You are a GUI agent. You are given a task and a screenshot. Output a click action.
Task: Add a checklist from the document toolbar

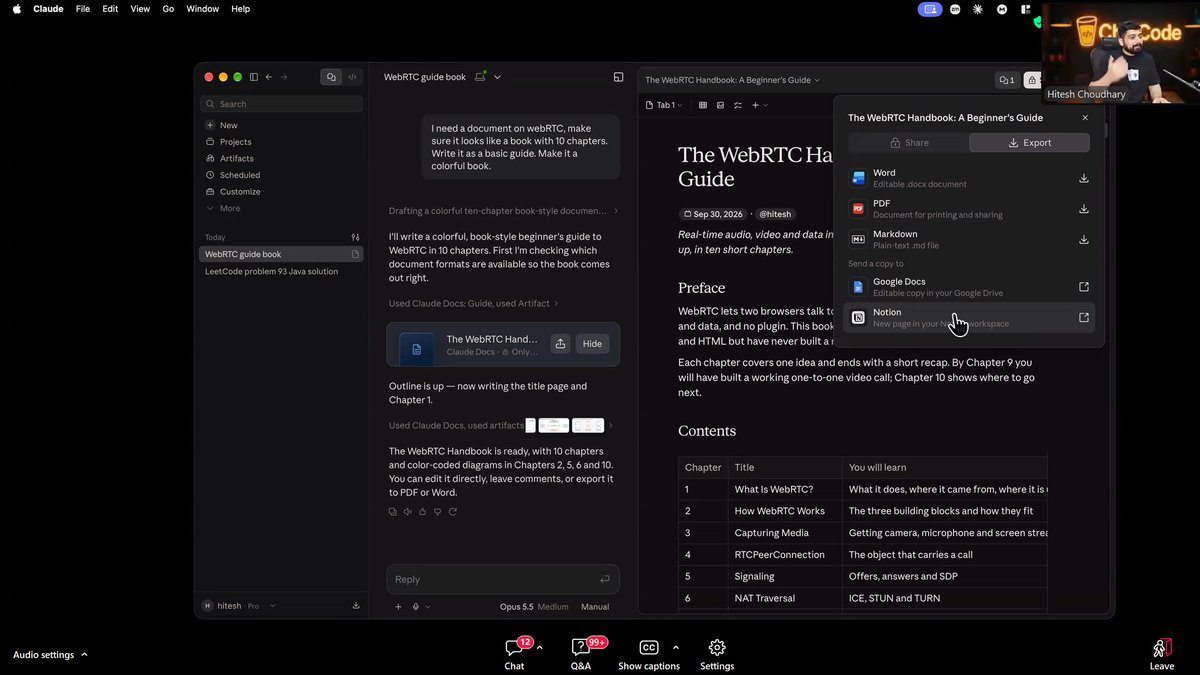point(738,105)
